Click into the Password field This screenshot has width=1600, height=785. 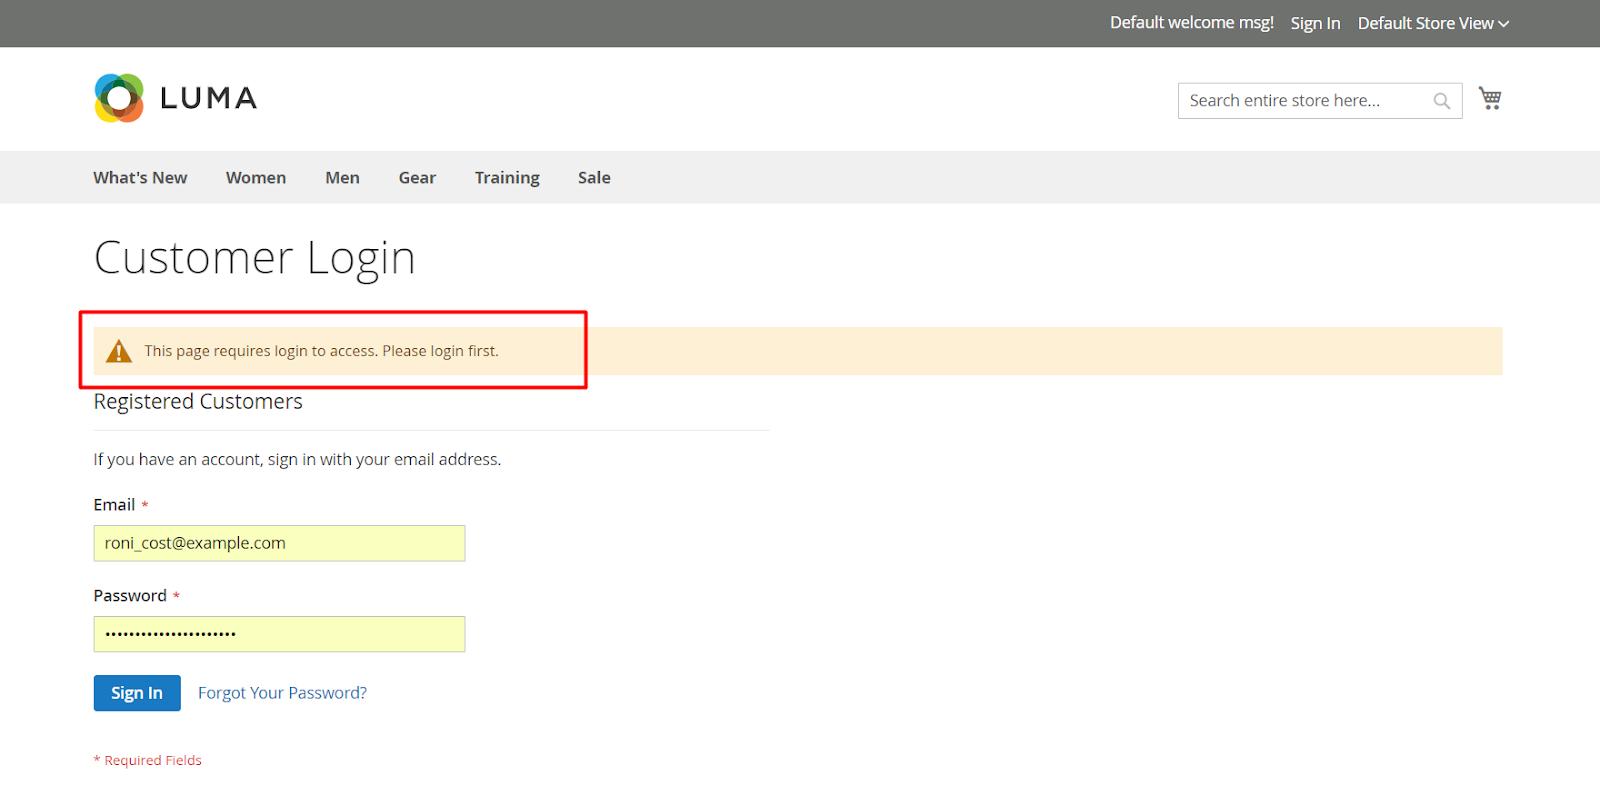(x=279, y=634)
